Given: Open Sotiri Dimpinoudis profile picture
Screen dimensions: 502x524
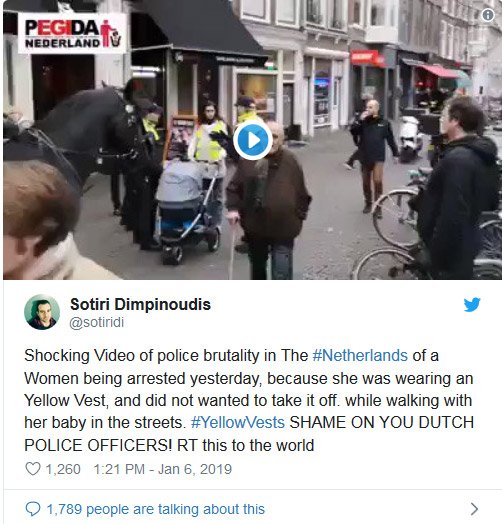Looking at the screenshot, I should click(x=42, y=312).
